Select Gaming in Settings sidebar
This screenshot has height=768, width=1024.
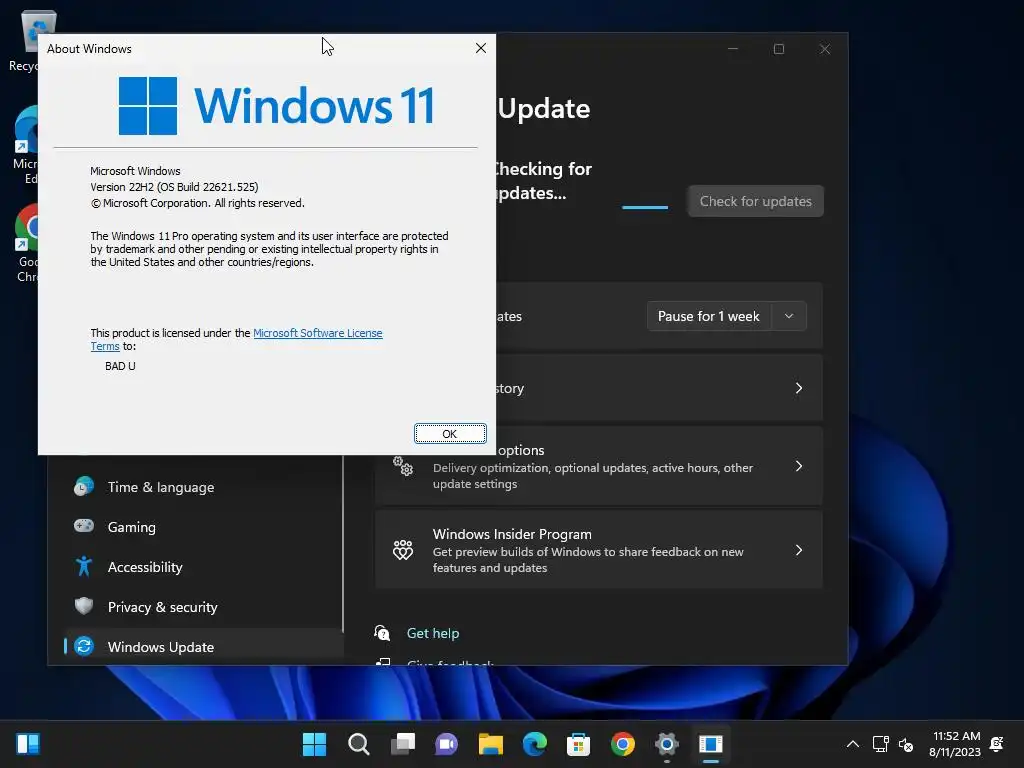click(131, 527)
